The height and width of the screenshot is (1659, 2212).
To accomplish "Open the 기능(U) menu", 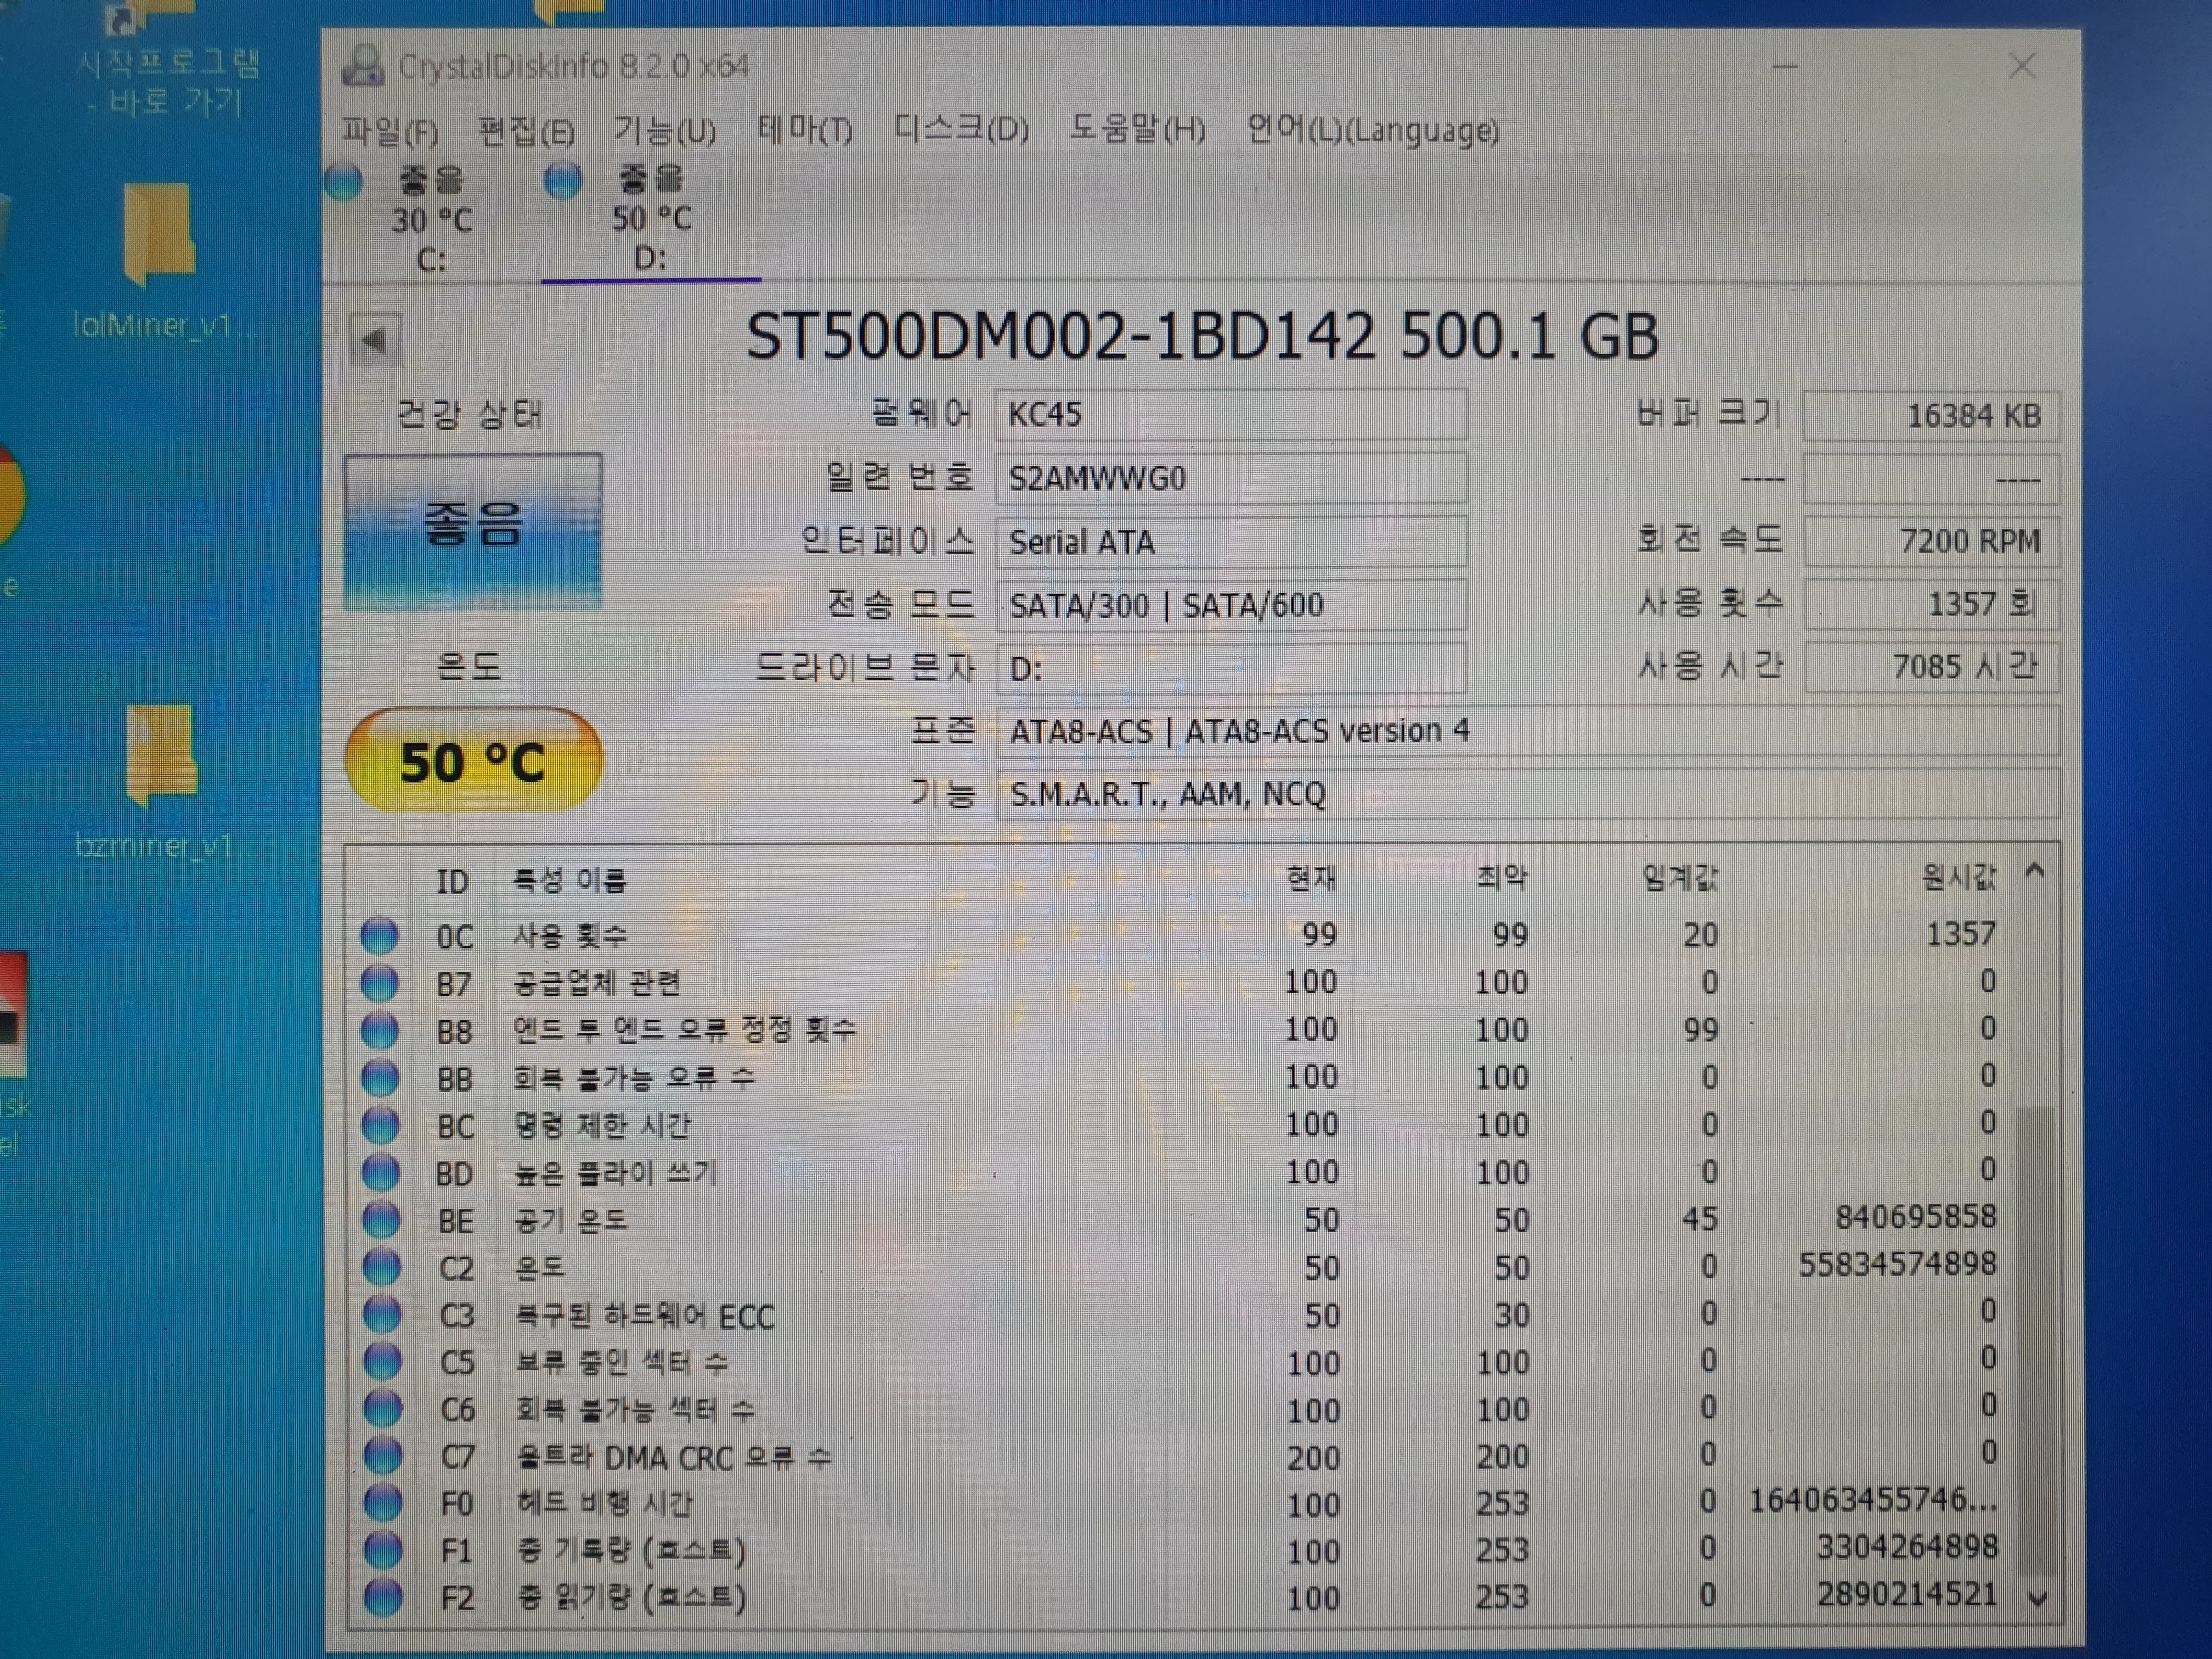I will pyautogui.click(x=664, y=131).
